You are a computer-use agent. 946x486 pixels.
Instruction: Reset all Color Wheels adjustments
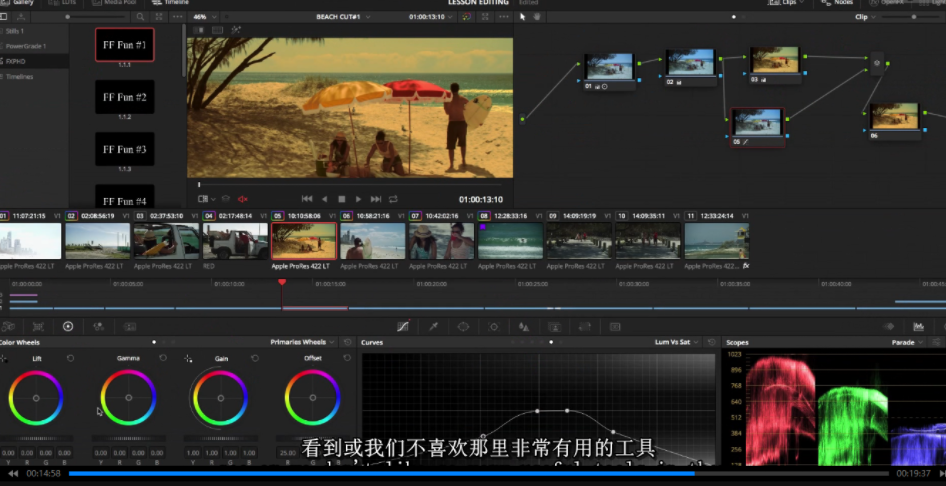[x=348, y=342]
